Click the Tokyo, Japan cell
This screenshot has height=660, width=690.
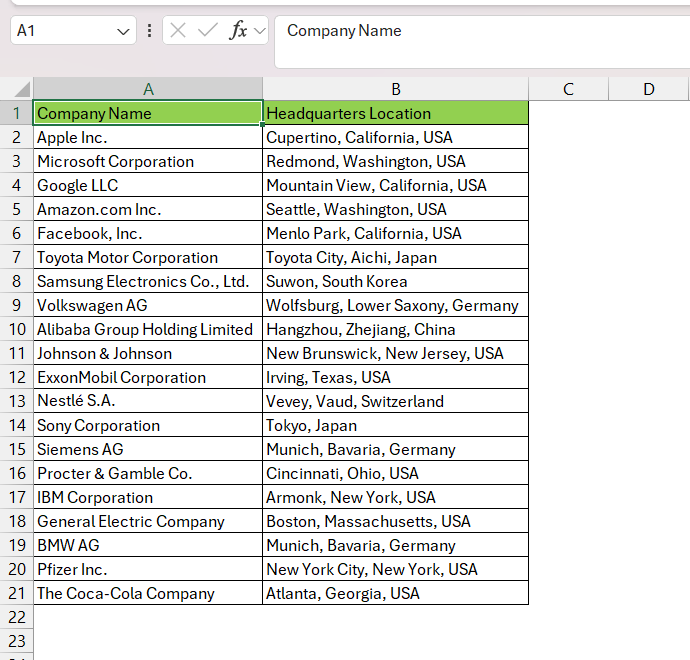coord(396,425)
